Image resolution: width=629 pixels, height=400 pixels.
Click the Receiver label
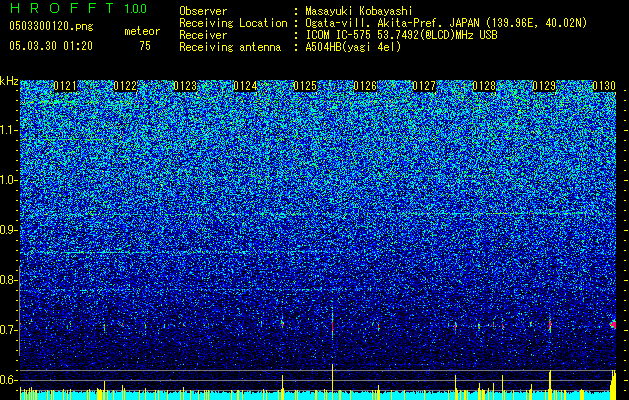(x=203, y=35)
